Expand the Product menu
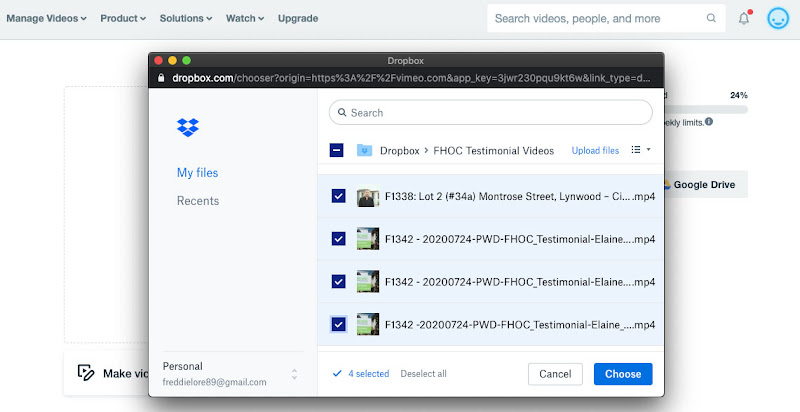The image size is (800, 412). (x=123, y=18)
